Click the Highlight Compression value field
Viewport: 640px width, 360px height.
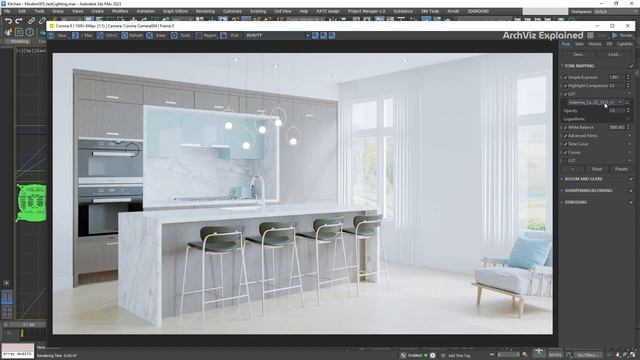coord(616,86)
